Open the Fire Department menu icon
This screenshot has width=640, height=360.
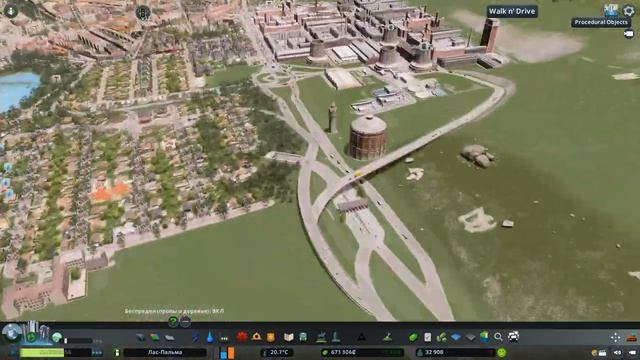coord(256,337)
